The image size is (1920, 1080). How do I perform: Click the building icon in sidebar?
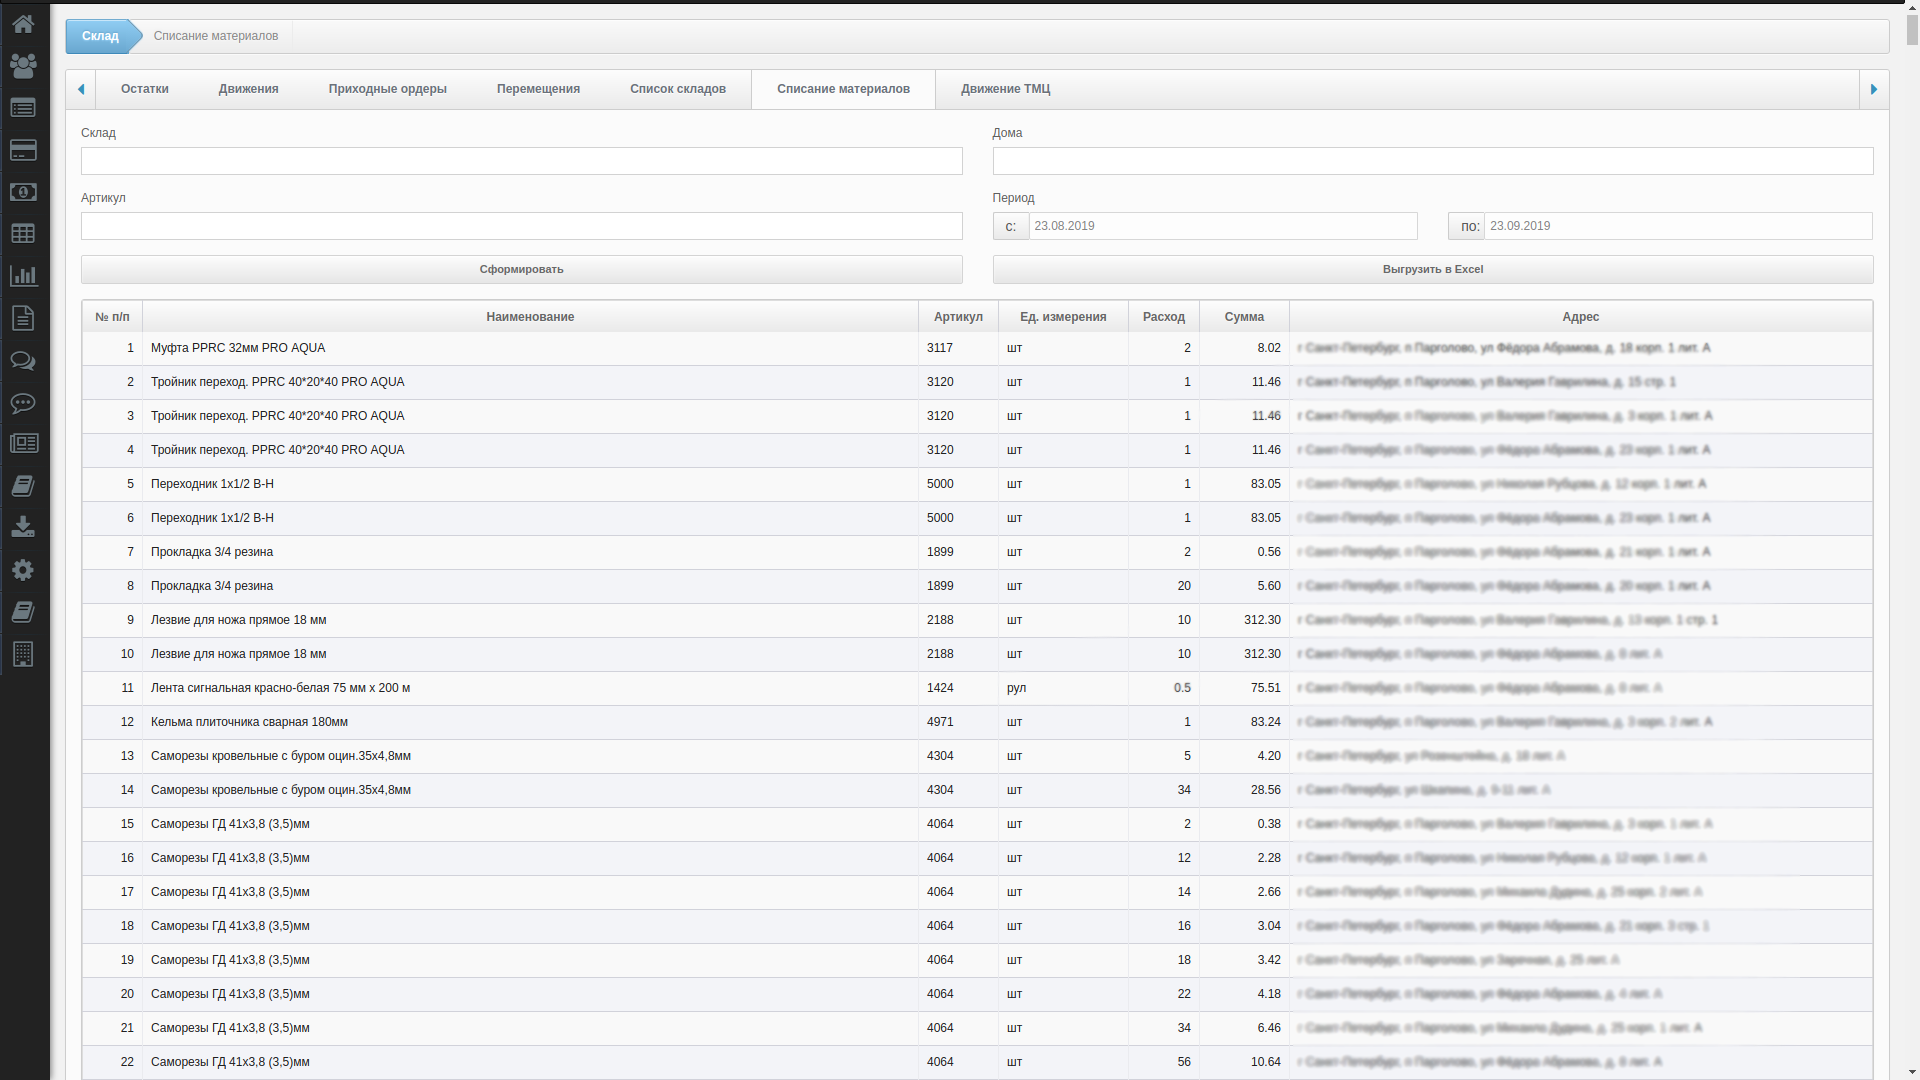click(23, 654)
